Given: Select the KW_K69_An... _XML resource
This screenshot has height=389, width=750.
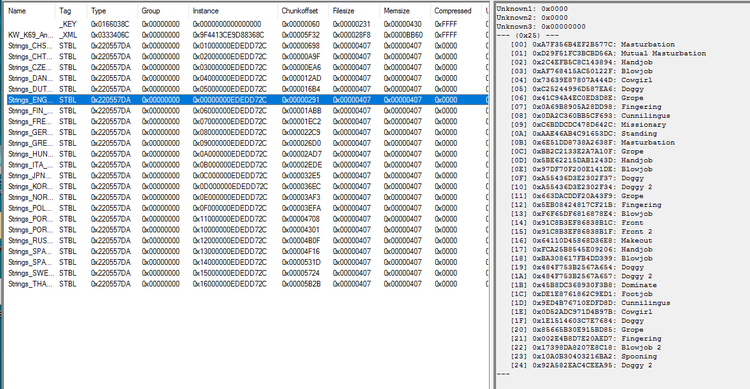Looking at the screenshot, I should coord(247,35).
